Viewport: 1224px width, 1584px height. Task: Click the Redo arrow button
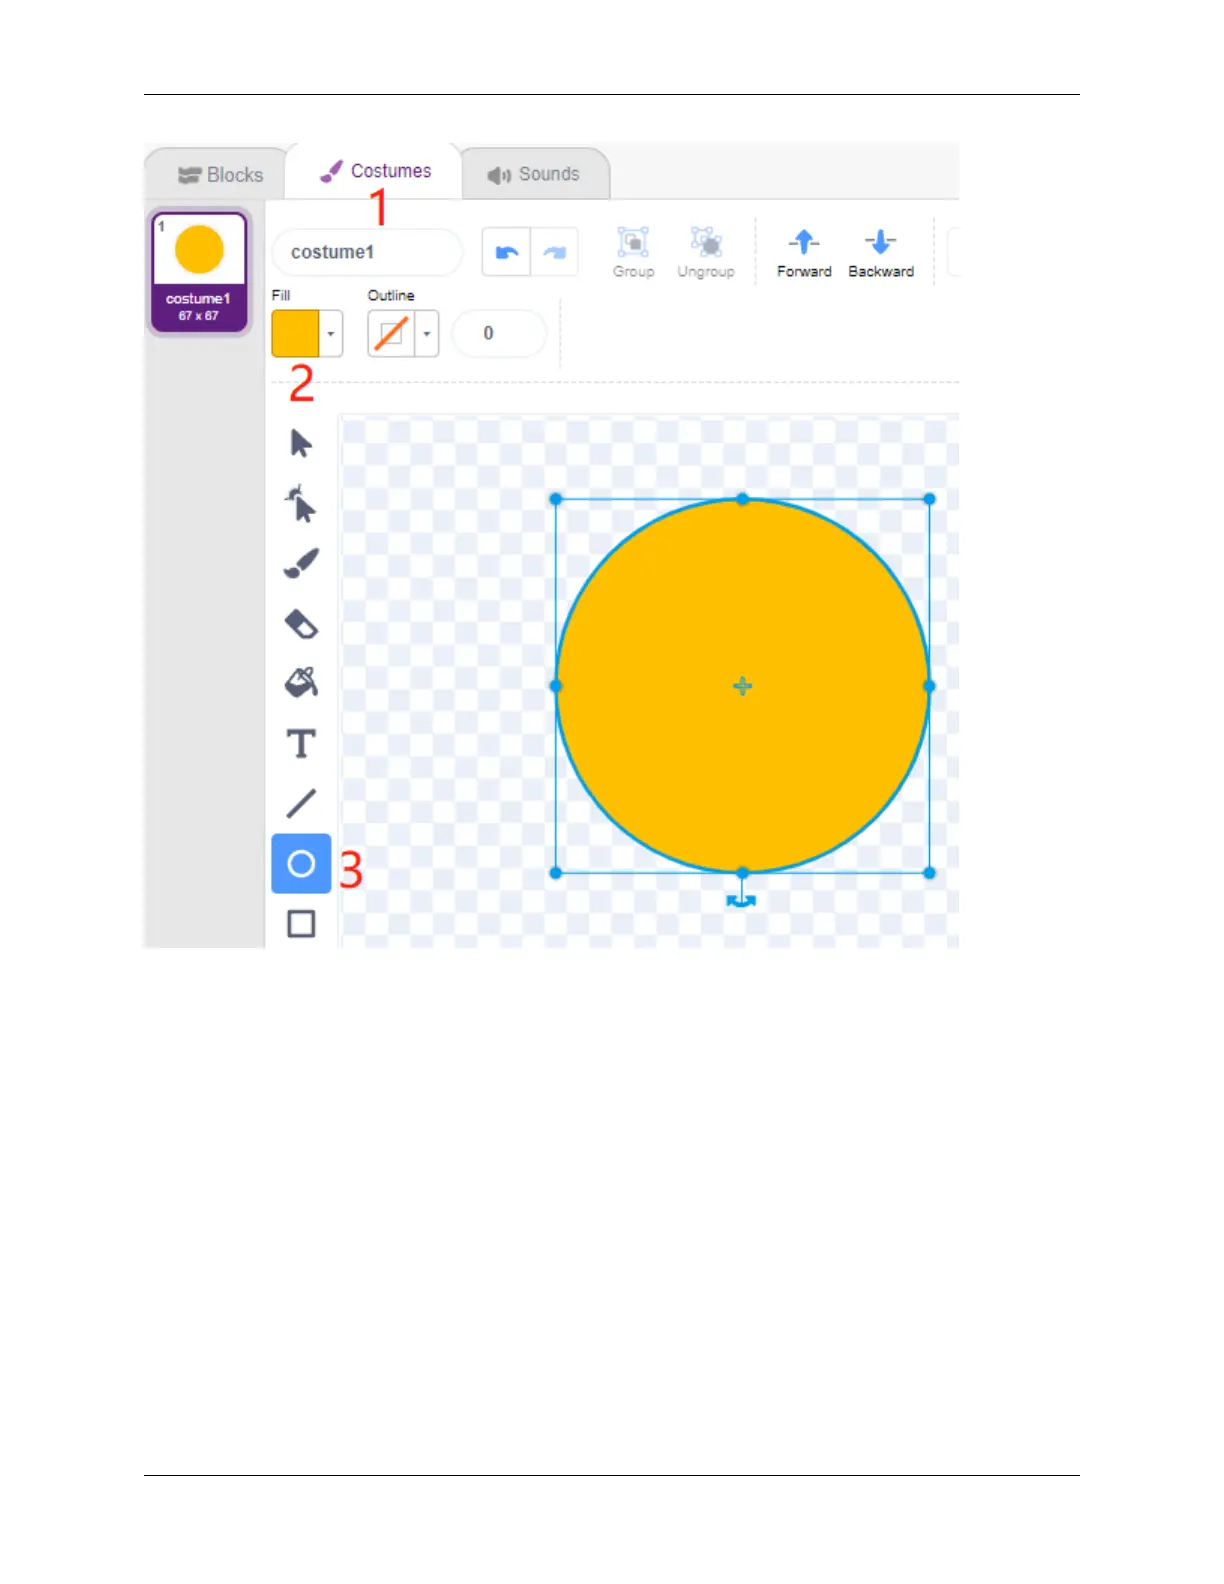554,252
